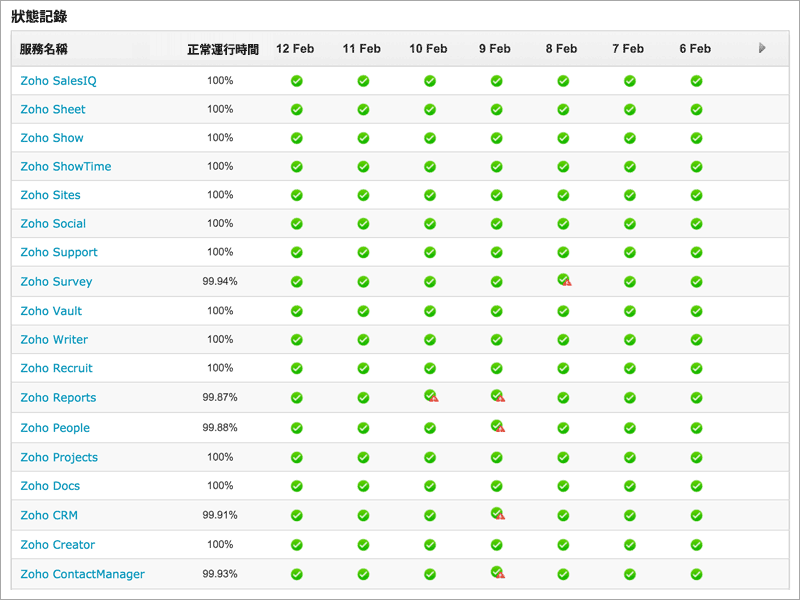The width and height of the screenshot is (800, 600).
Task: Click Zoho Docs green check for 9 Feb
Action: pos(496,486)
